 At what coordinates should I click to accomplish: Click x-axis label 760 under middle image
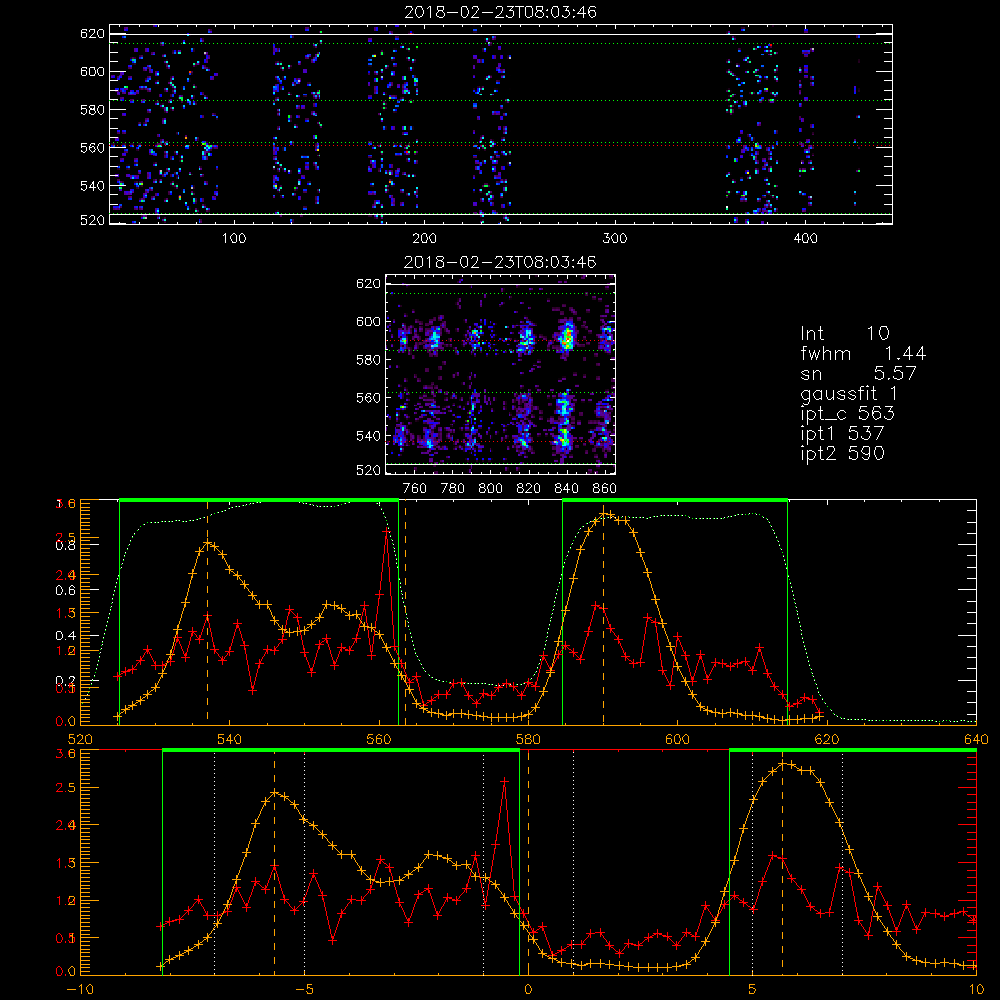415,489
